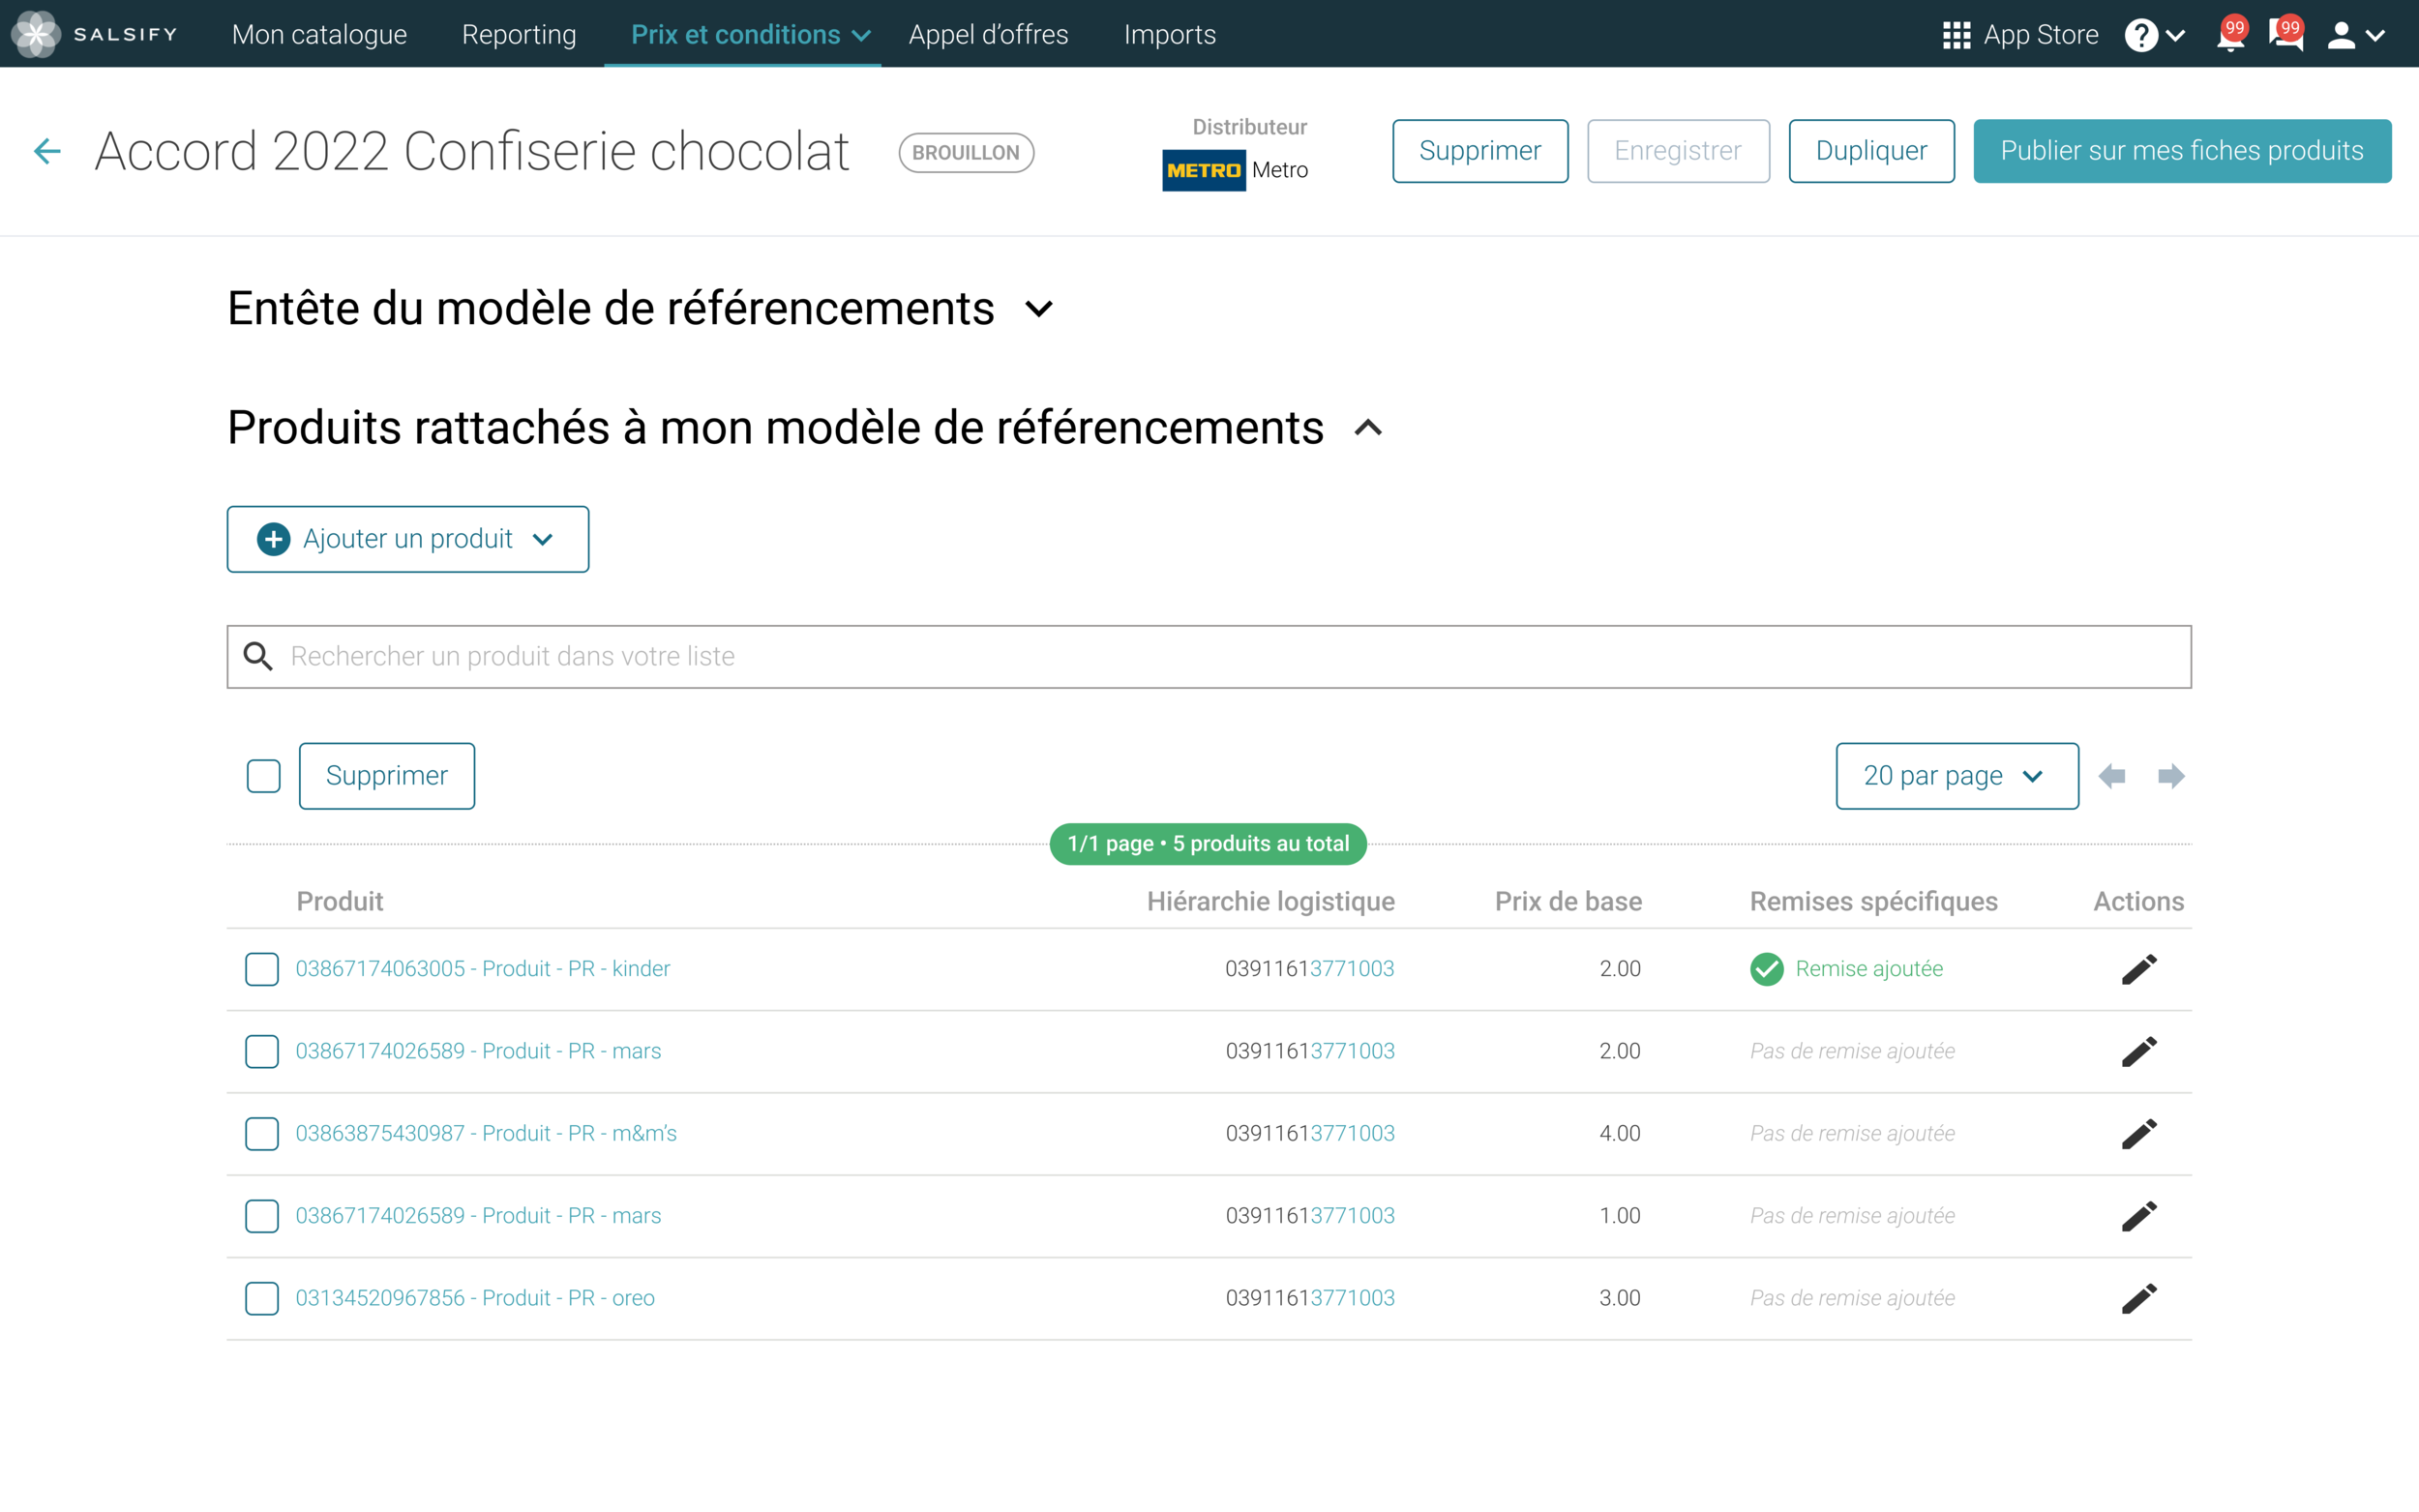Open Imports tab
2419x1512 pixels.
pyautogui.click(x=1169, y=35)
